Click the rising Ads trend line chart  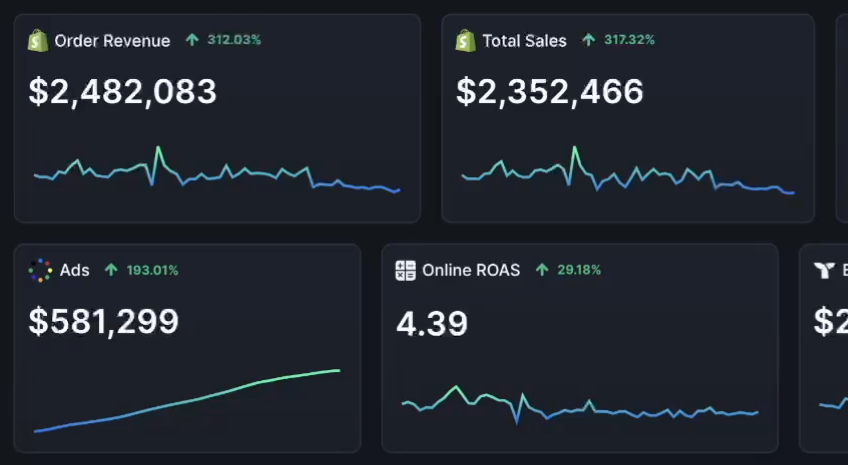click(x=187, y=402)
